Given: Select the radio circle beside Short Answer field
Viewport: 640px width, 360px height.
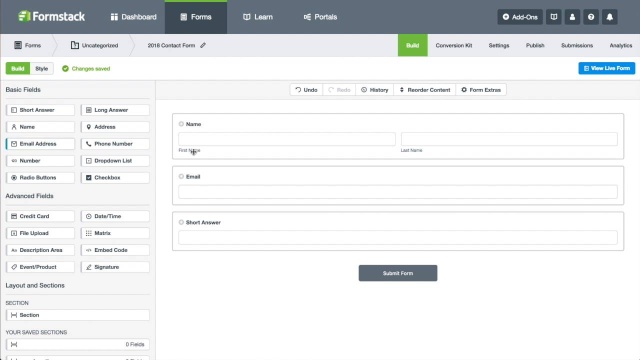Looking at the screenshot, I should tap(181, 222).
